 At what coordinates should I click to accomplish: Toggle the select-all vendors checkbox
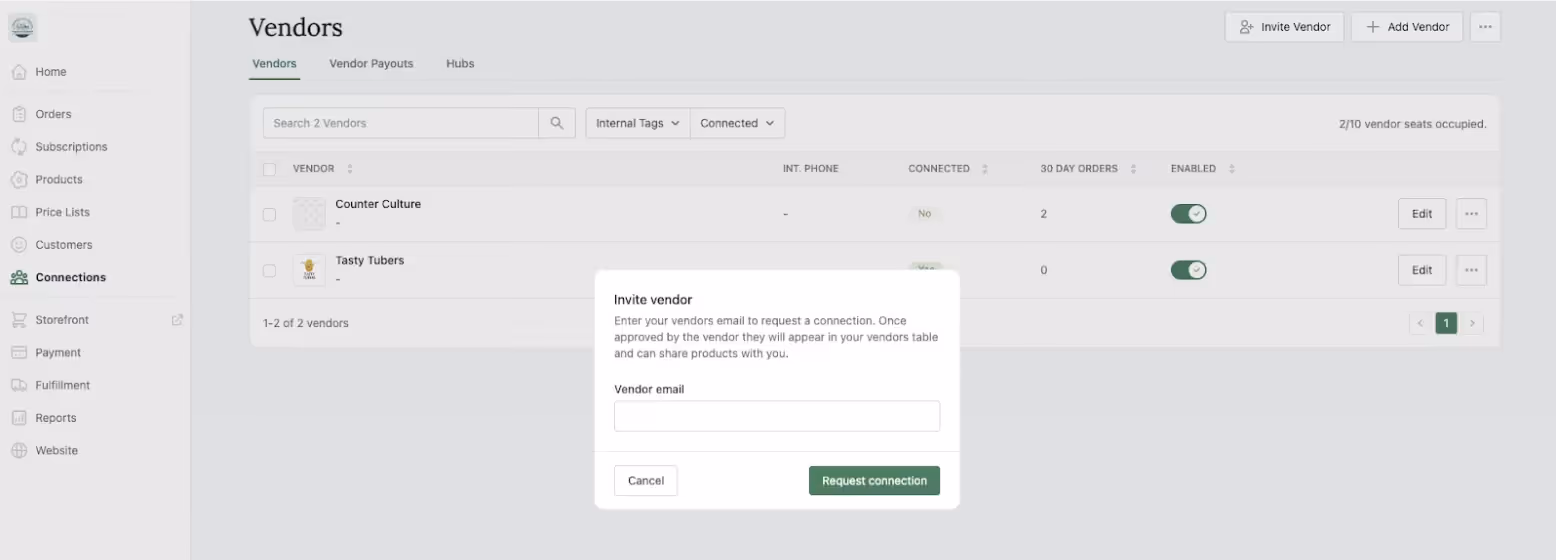tap(269, 169)
